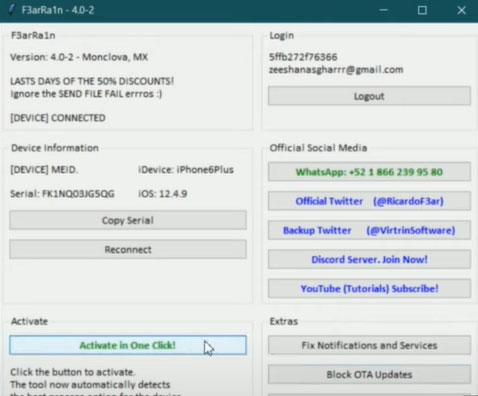Join the Discord Server
Viewport: 478px width, 396px height.
pyautogui.click(x=369, y=259)
